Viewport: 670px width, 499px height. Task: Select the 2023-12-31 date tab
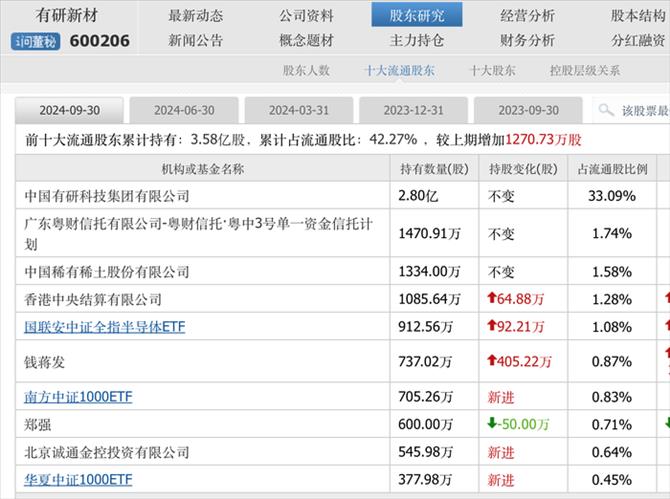pos(414,110)
